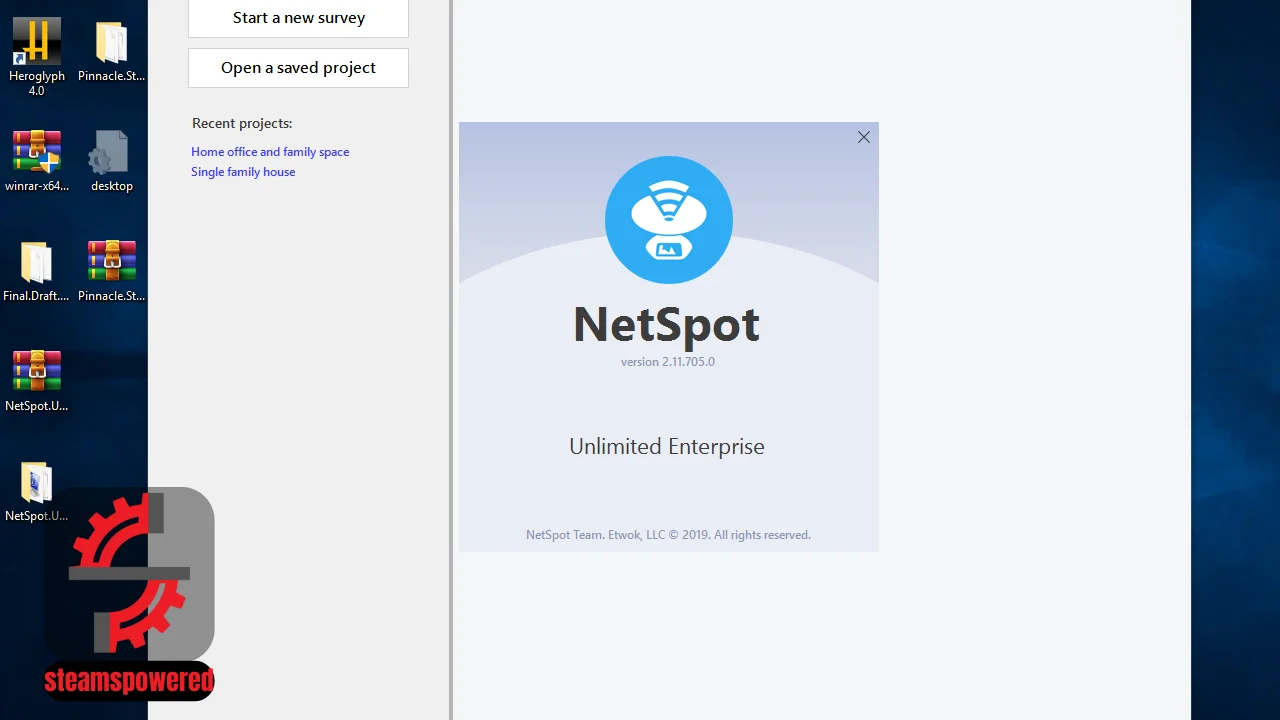
Task: Open the top Pinnacle.St... folder icon
Action: click(x=112, y=44)
